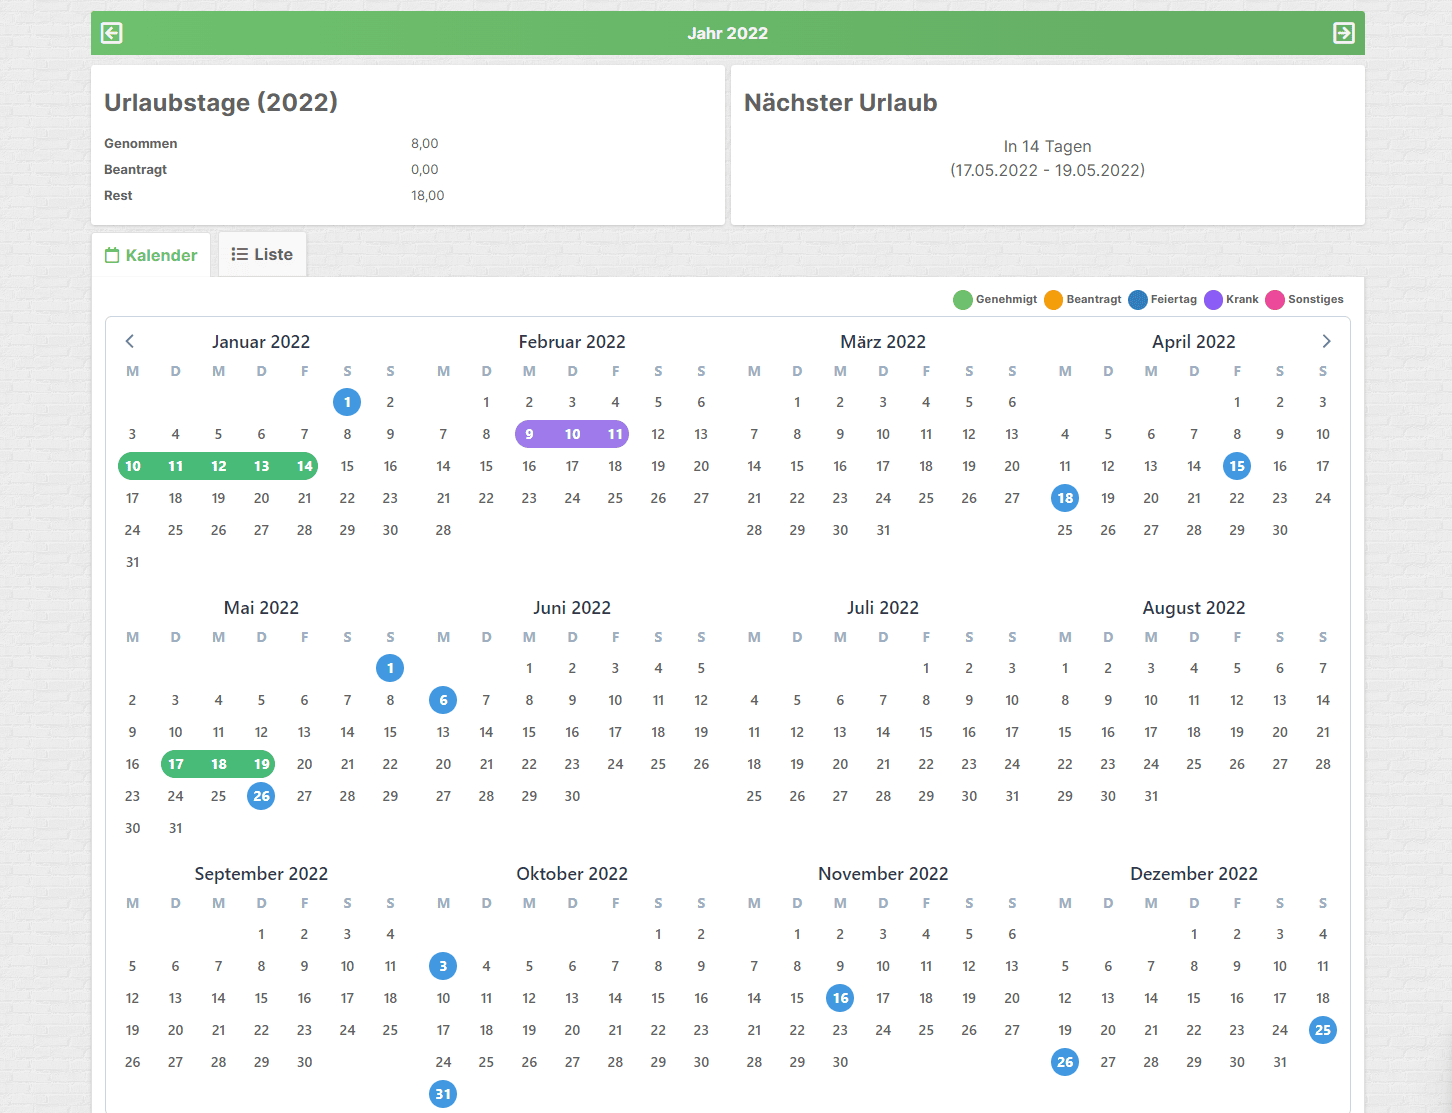Open the Liste tab
The height and width of the screenshot is (1113, 1452).
[263, 254]
